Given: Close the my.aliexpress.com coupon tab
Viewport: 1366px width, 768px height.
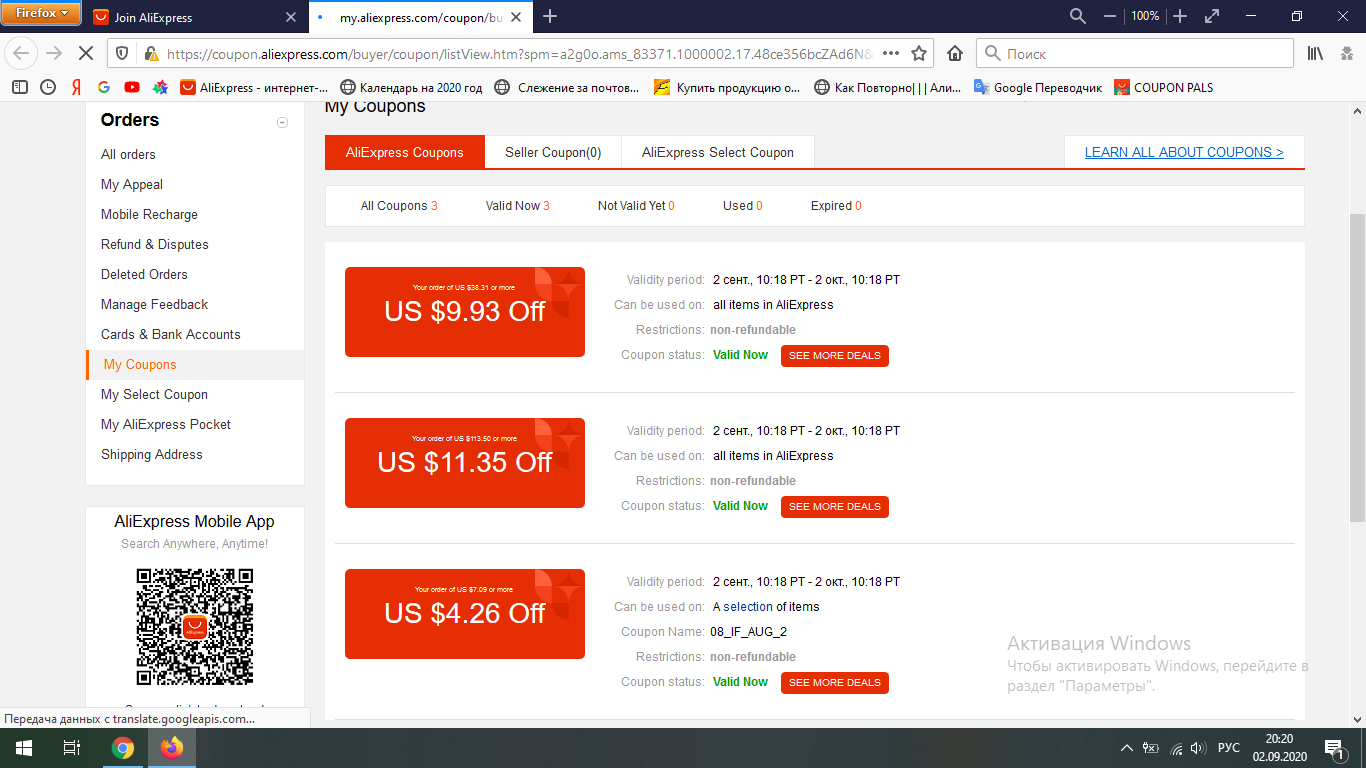Looking at the screenshot, I should pyautogui.click(x=517, y=17).
